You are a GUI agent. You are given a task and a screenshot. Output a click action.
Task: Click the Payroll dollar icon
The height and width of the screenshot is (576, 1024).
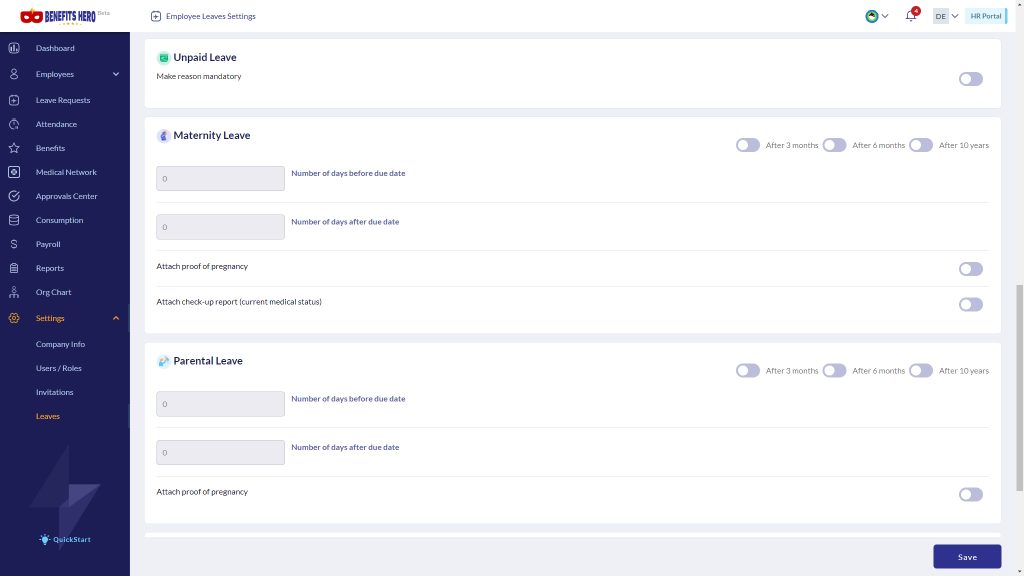click(14, 244)
